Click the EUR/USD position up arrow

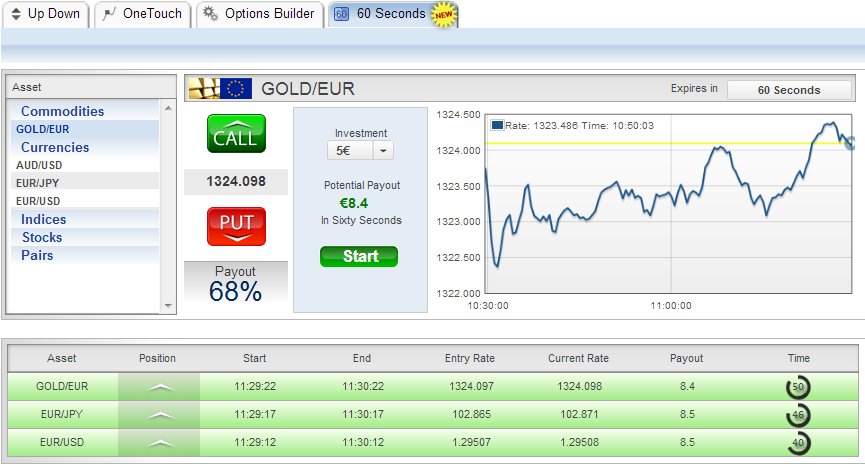click(x=160, y=442)
